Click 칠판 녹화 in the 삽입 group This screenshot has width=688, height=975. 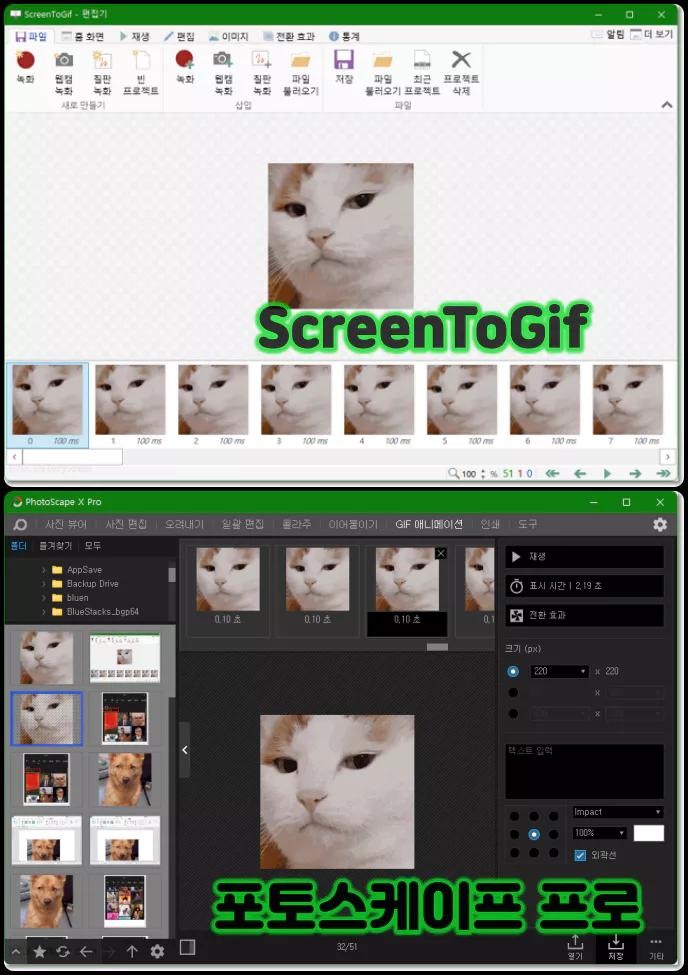point(262,72)
